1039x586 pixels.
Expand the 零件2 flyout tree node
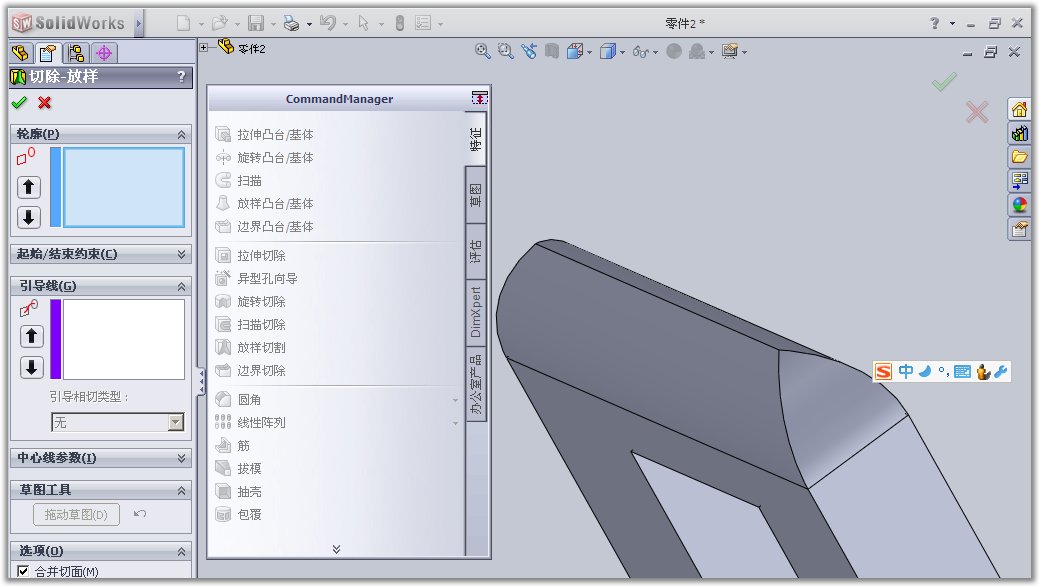tap(204, 47)
